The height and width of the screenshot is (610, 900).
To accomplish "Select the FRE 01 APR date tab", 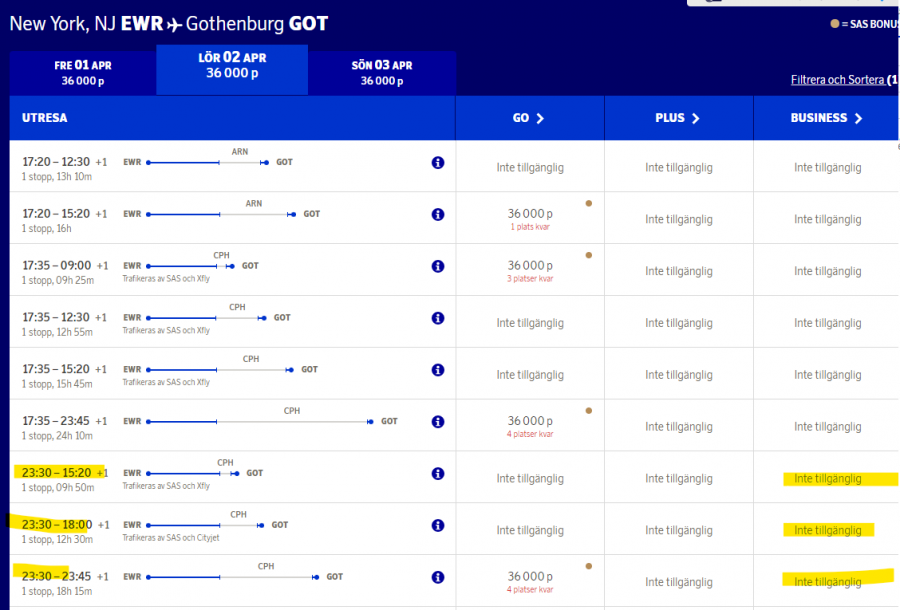I will (x=83, y=73).
